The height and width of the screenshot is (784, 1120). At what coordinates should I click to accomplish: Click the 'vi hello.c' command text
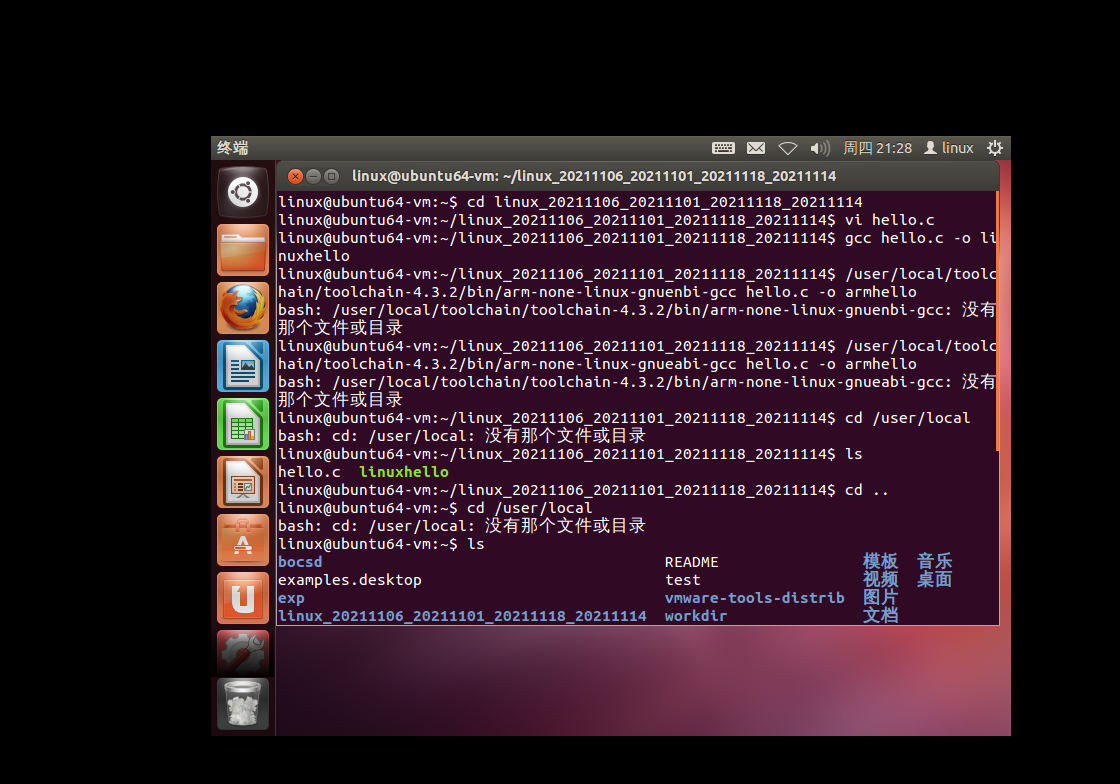click(889, 220)
